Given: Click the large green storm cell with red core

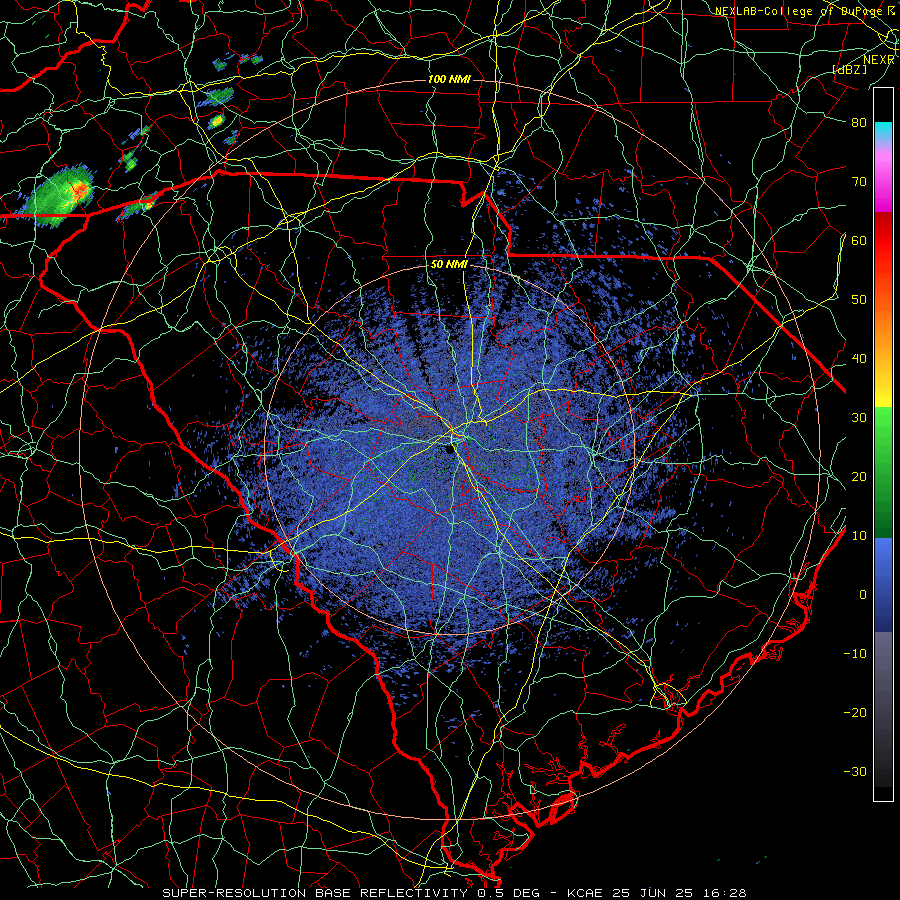Looking at the screenshot, I should click(60, 195).
